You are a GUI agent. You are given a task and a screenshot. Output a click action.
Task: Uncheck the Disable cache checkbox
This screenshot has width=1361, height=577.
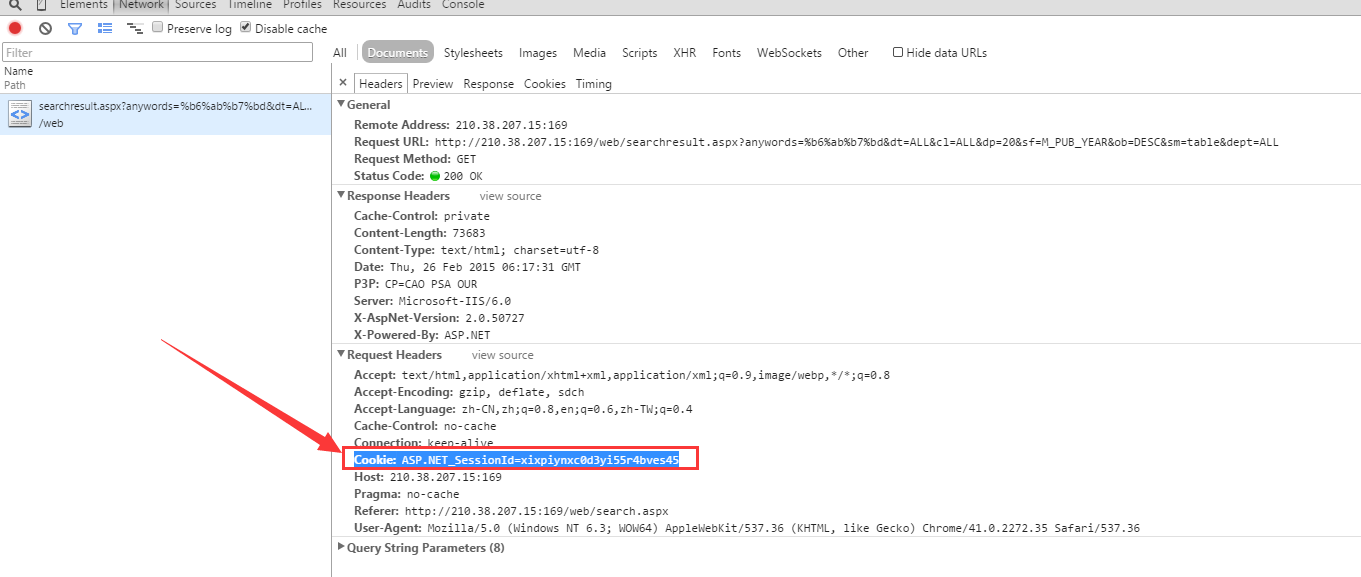coord(246,28)
